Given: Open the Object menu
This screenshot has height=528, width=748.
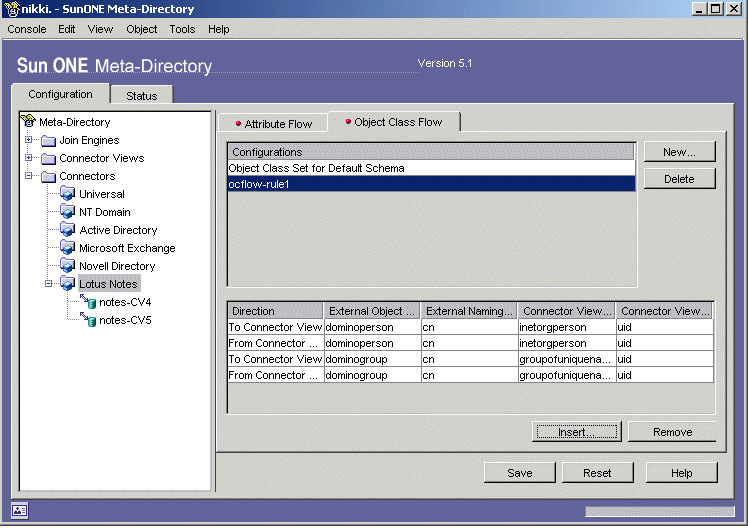Looking at the screenshot, I should pyautogui.click(x=142, y=29).
